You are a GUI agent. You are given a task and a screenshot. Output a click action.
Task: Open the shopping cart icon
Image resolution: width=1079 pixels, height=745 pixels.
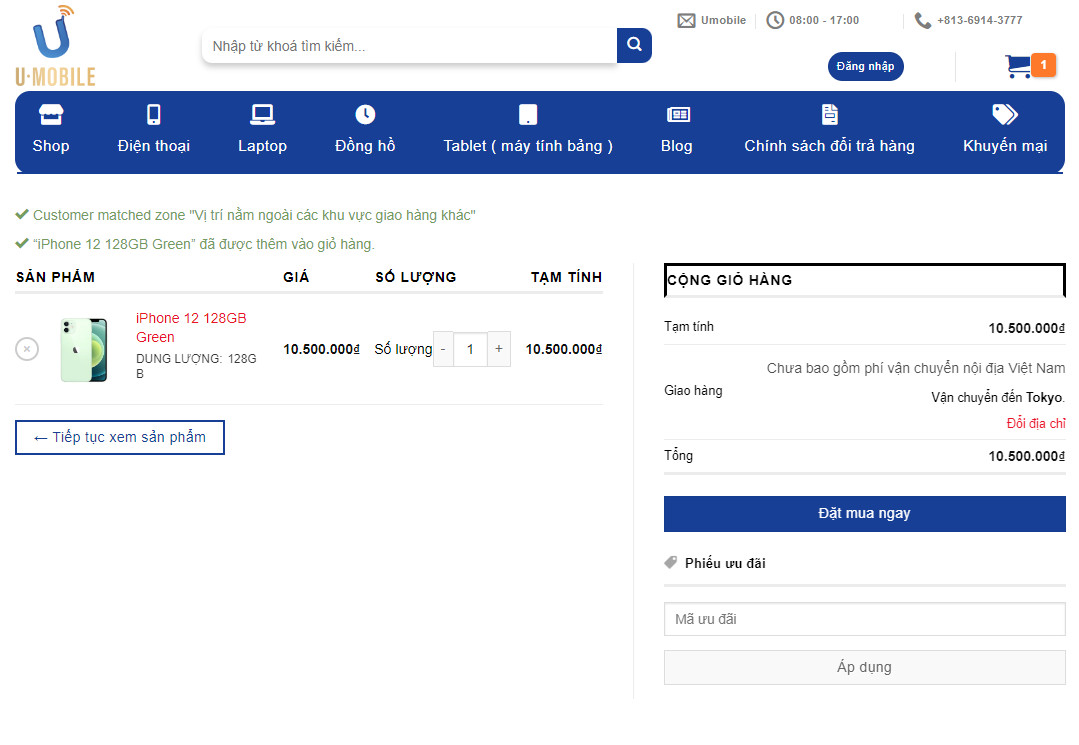point(1019,67)
